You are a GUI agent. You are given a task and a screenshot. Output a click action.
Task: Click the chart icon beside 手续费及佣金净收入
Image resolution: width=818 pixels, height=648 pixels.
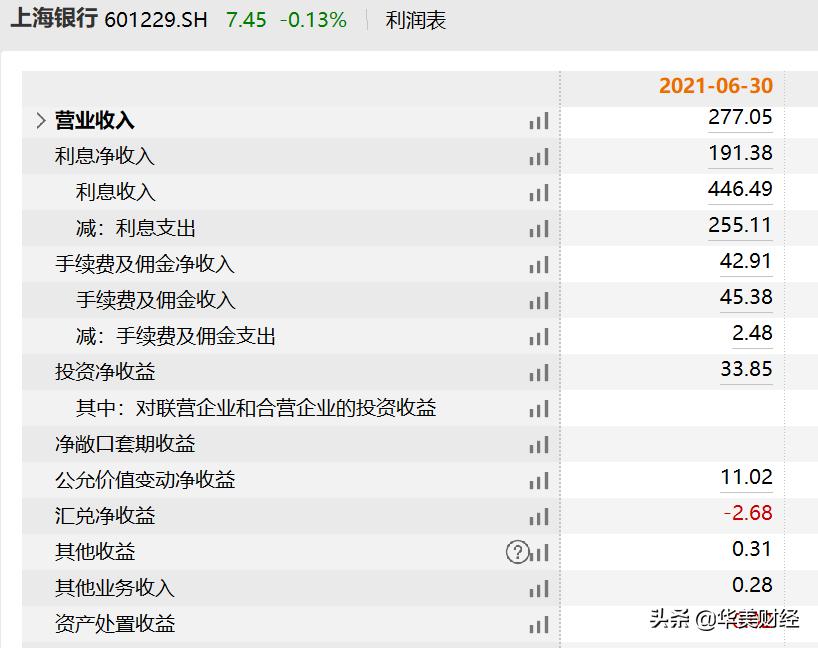[539, 264]
